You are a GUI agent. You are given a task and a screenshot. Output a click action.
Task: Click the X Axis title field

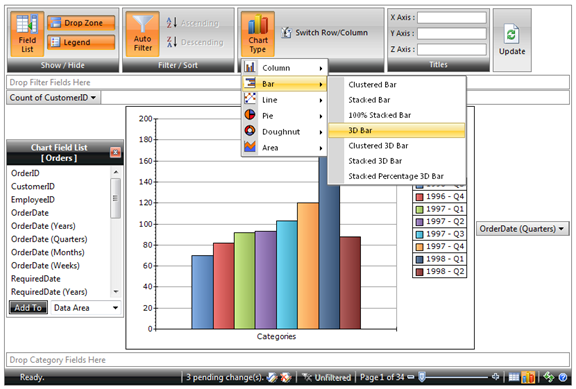(451, 17)
